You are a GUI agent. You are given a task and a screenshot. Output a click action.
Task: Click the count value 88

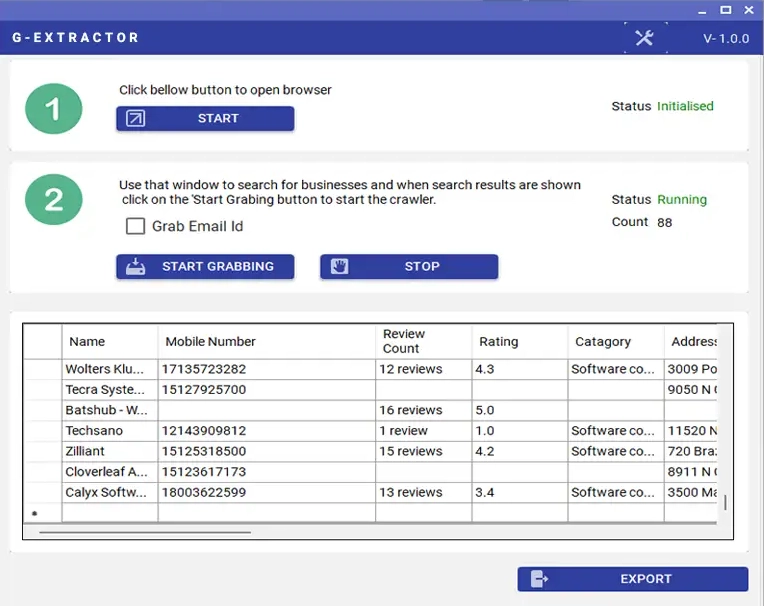coord(665,223)
